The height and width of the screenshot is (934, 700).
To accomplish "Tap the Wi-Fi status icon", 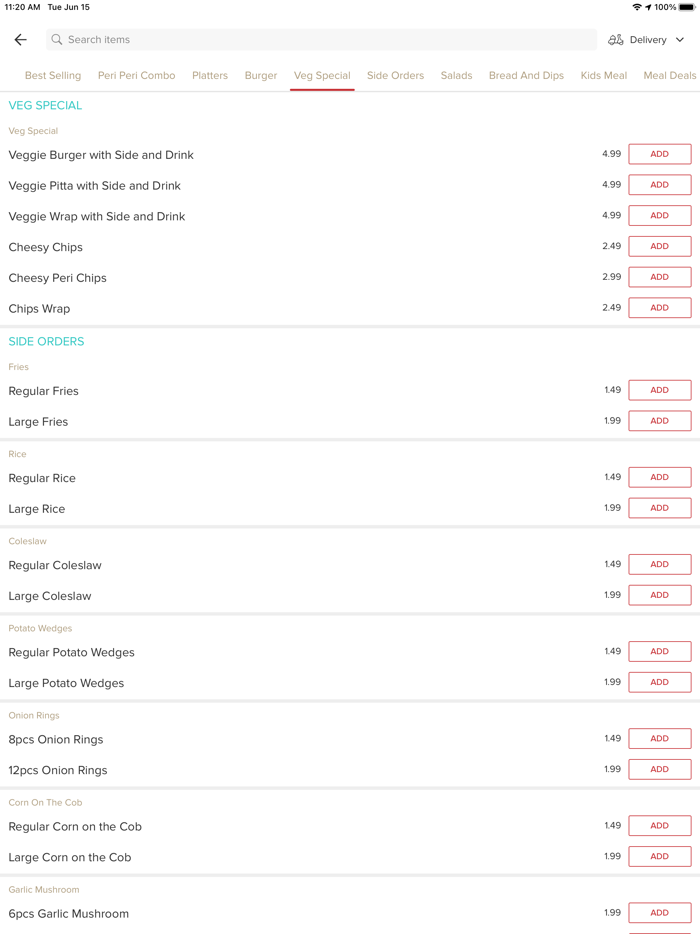I will [637, 7].
